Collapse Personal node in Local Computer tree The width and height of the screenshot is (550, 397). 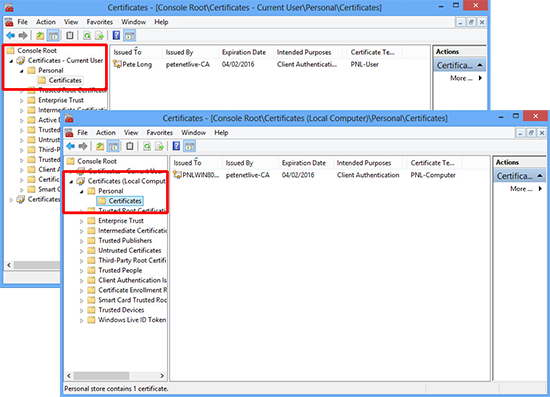pos(81,191)
